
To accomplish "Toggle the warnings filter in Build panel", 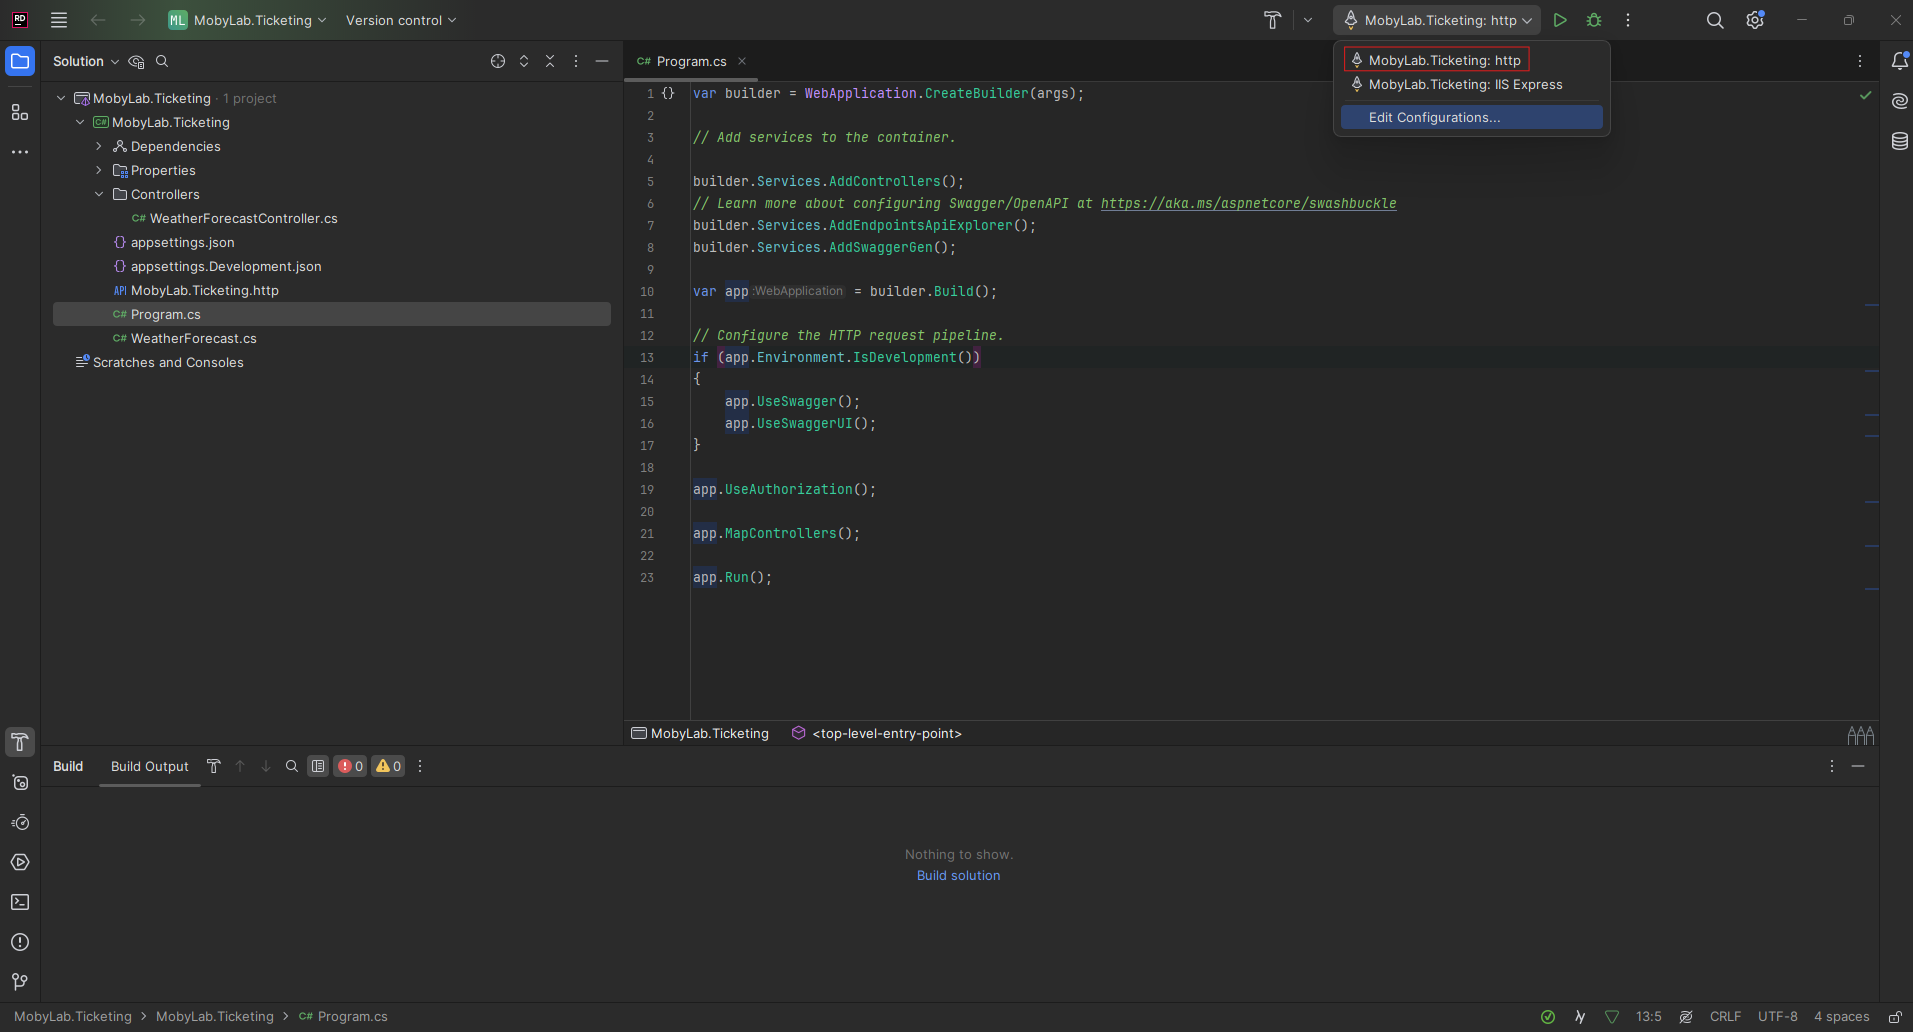I will [388, 766].
